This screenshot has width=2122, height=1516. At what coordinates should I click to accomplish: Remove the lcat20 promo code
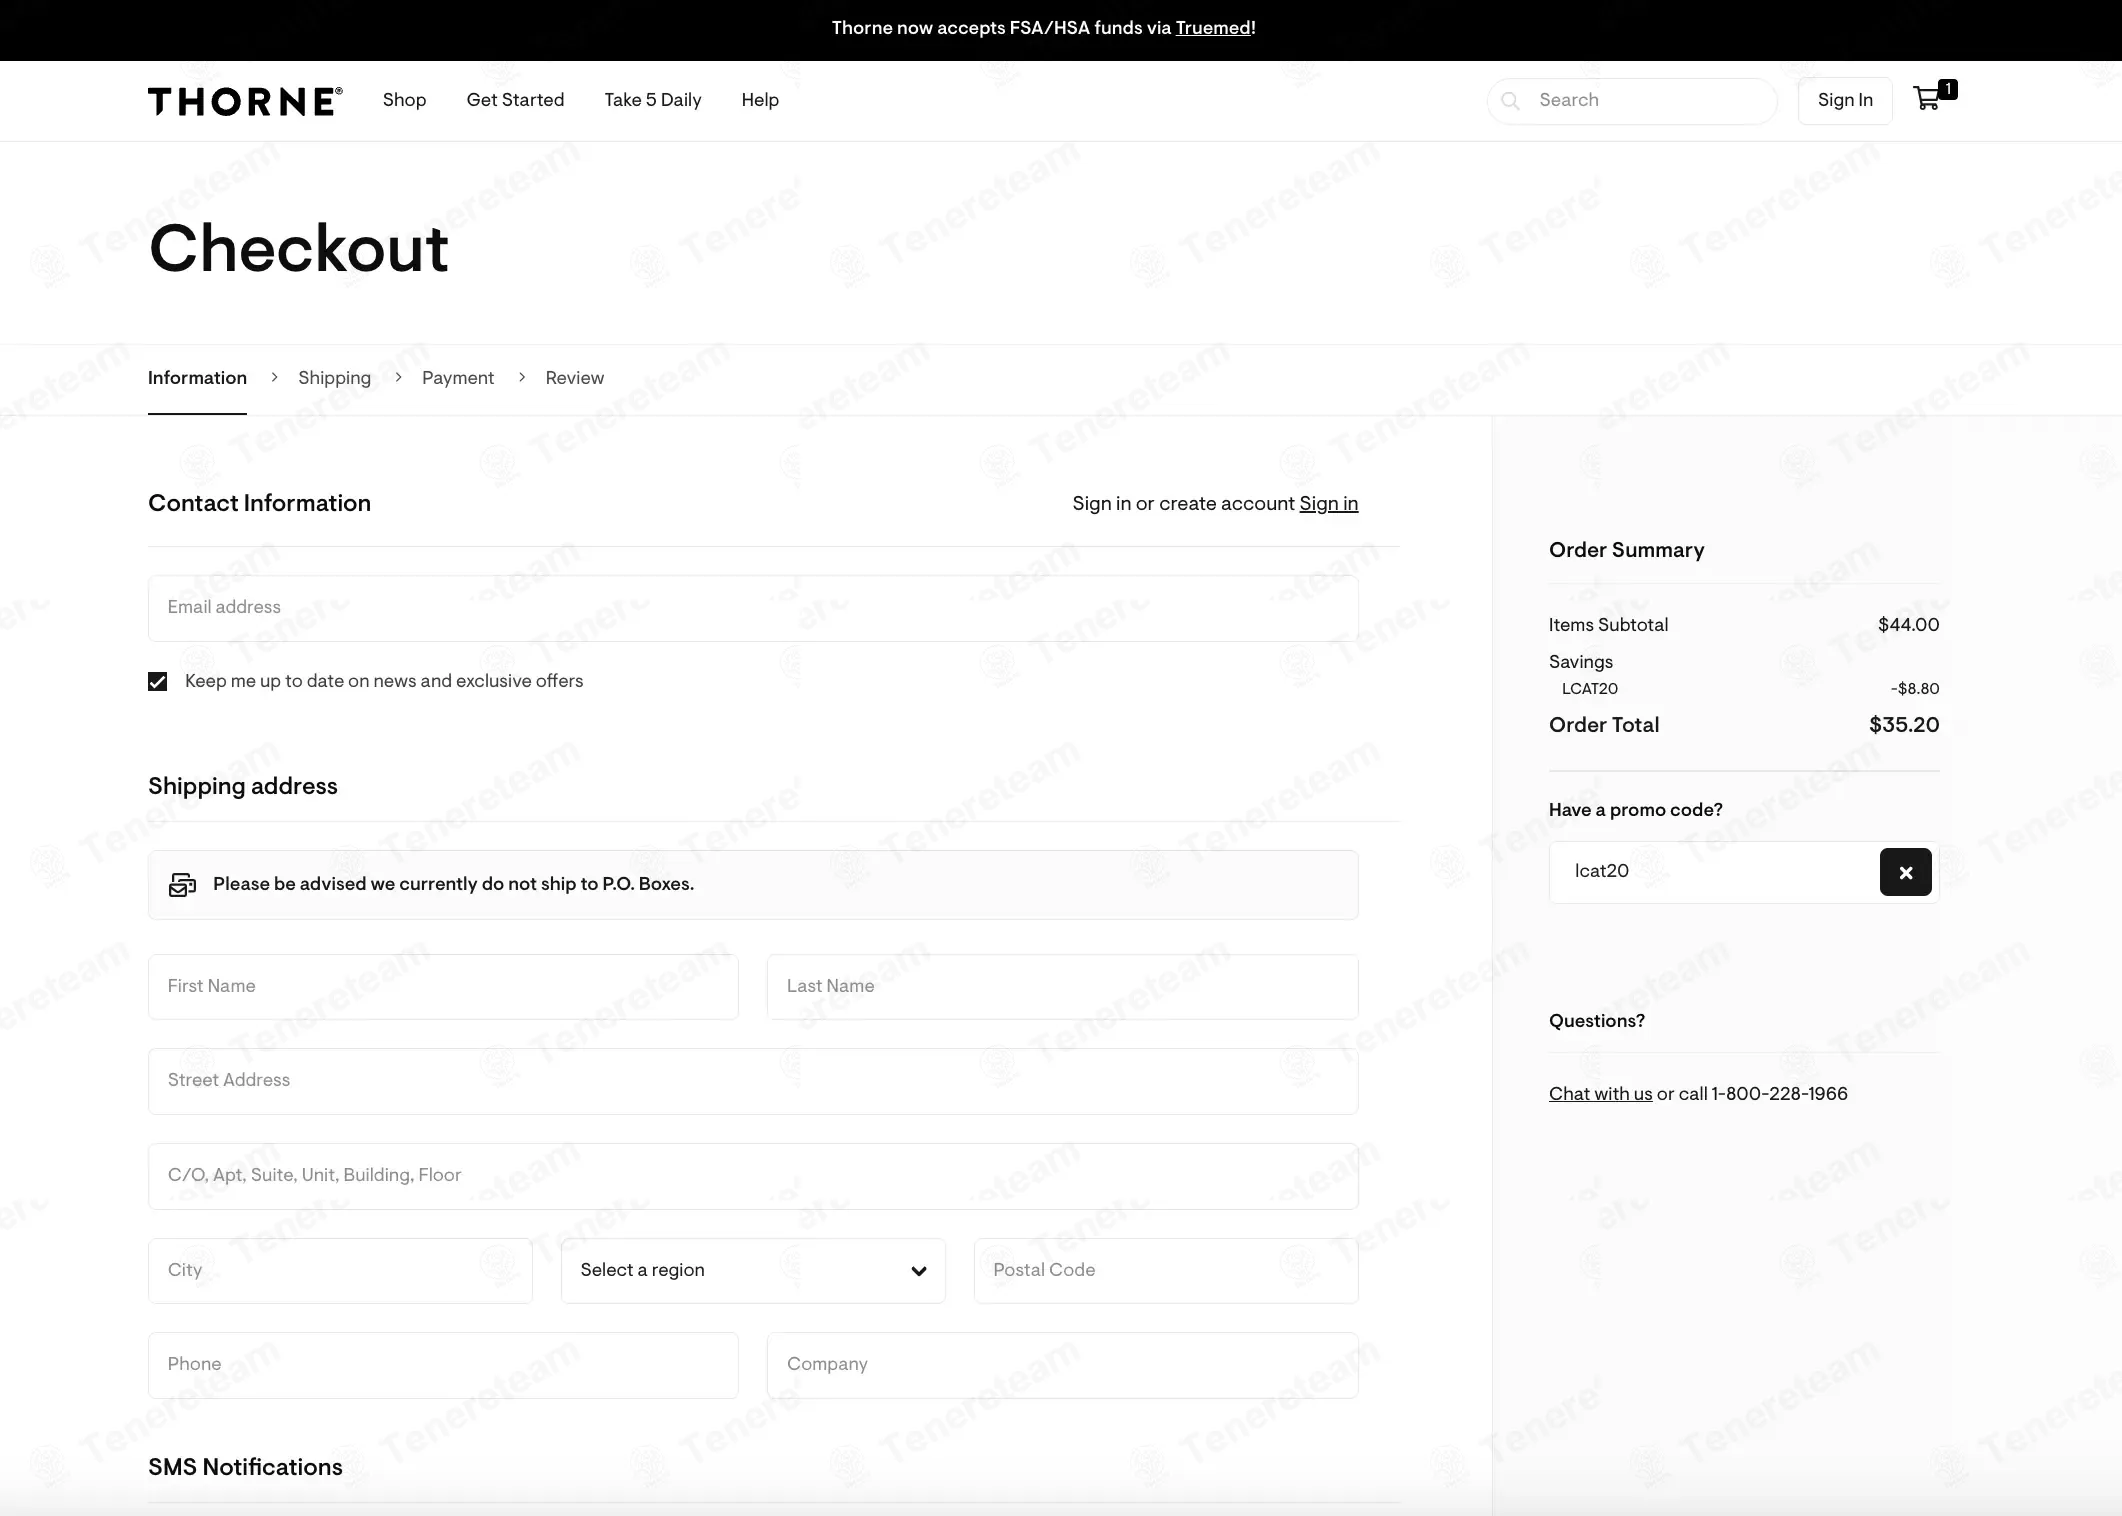coord(1905,872)
